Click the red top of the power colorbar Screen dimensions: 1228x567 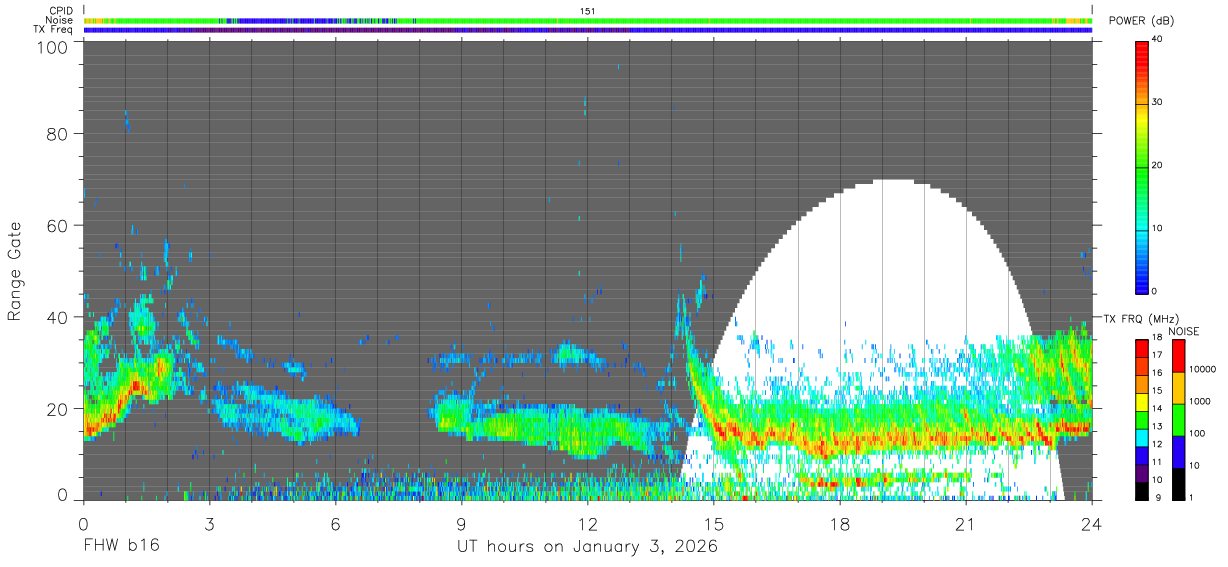(1142, 46)
